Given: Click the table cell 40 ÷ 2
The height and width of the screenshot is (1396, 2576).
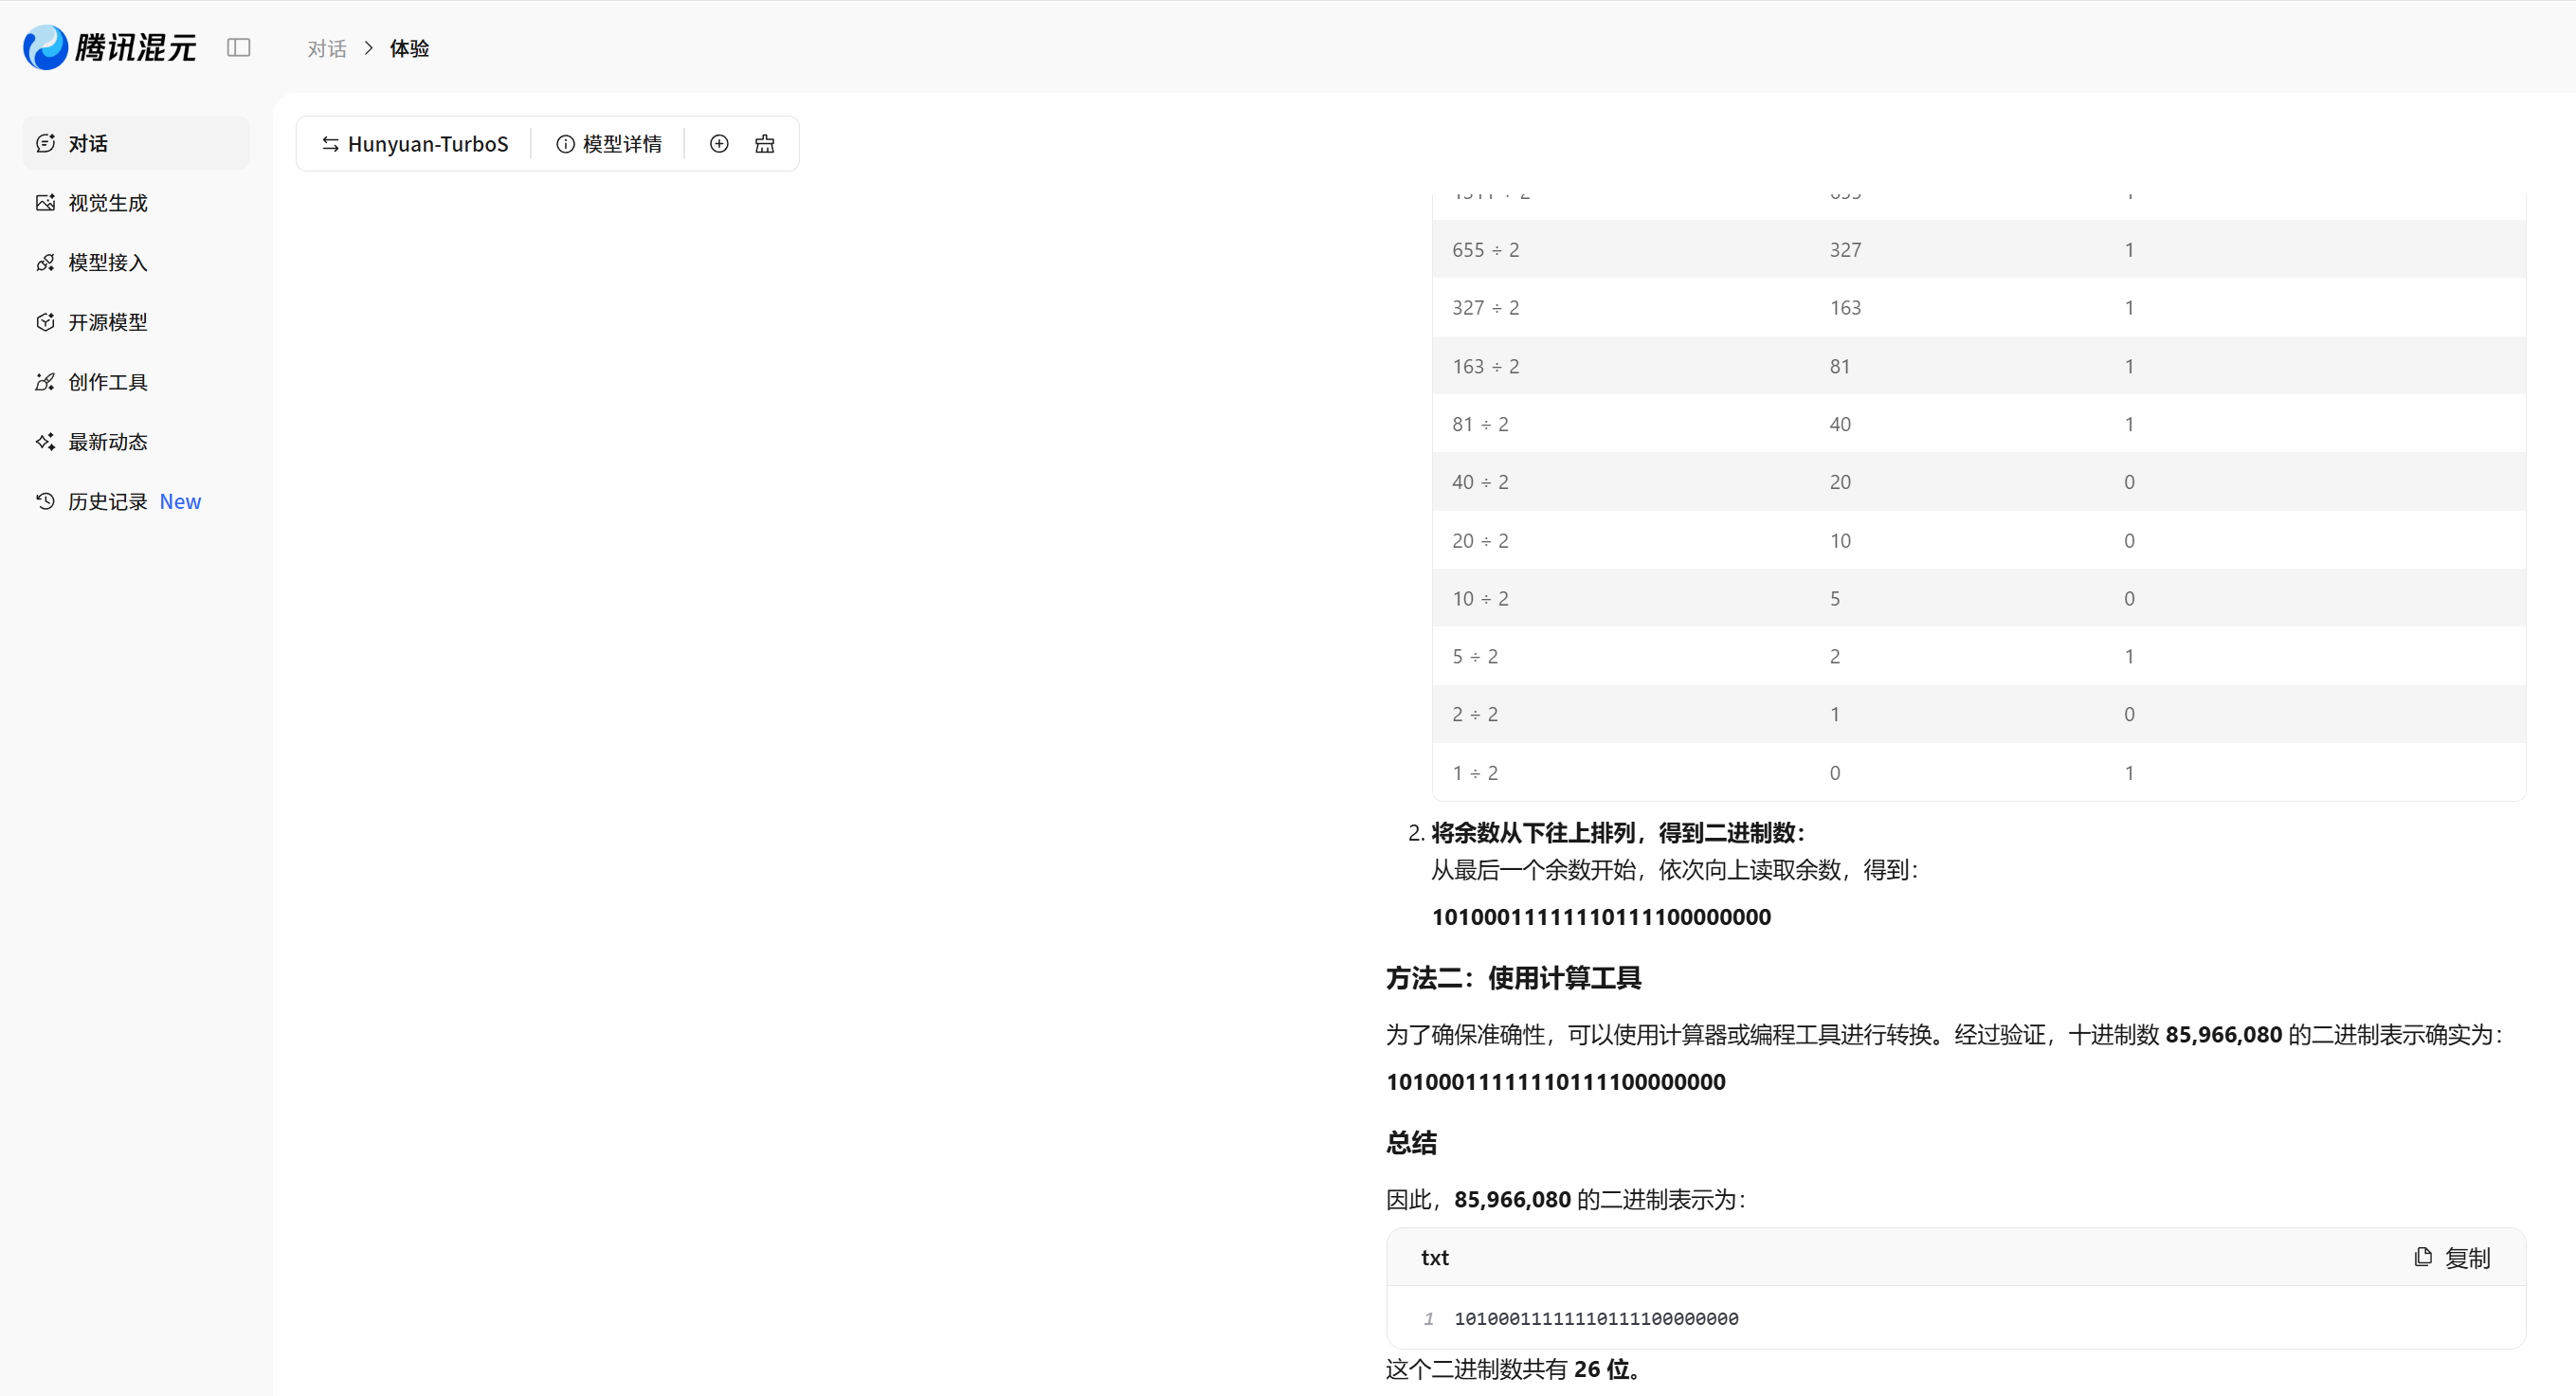Looking at the screenshot, I should tap(1480, 482).
